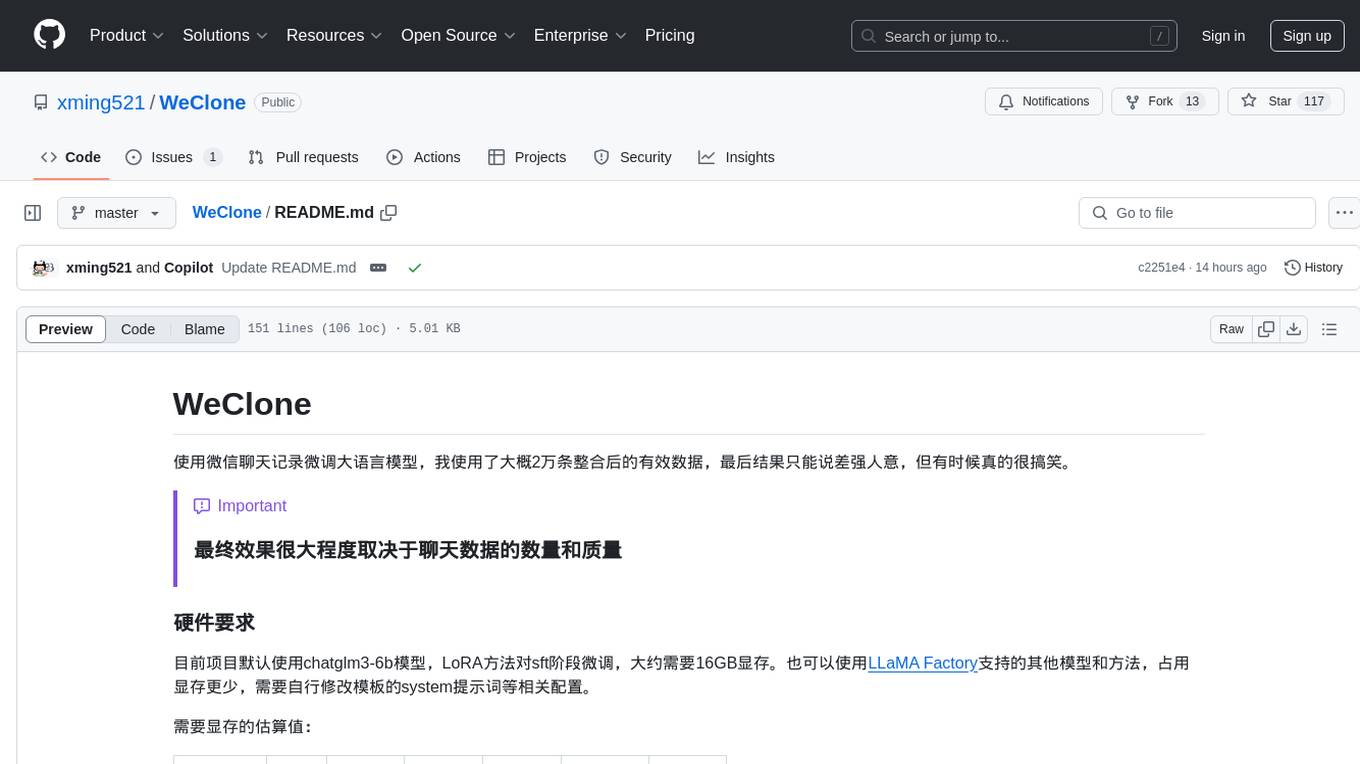
Task: Open the LLaMA Factory link
Action: tap(922, 663)
